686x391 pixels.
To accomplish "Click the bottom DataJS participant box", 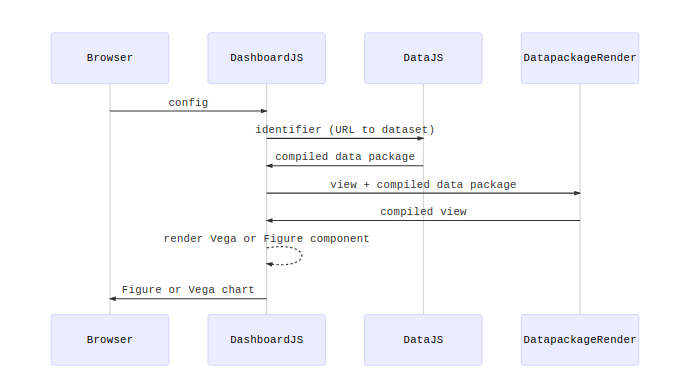I will 423,339.
